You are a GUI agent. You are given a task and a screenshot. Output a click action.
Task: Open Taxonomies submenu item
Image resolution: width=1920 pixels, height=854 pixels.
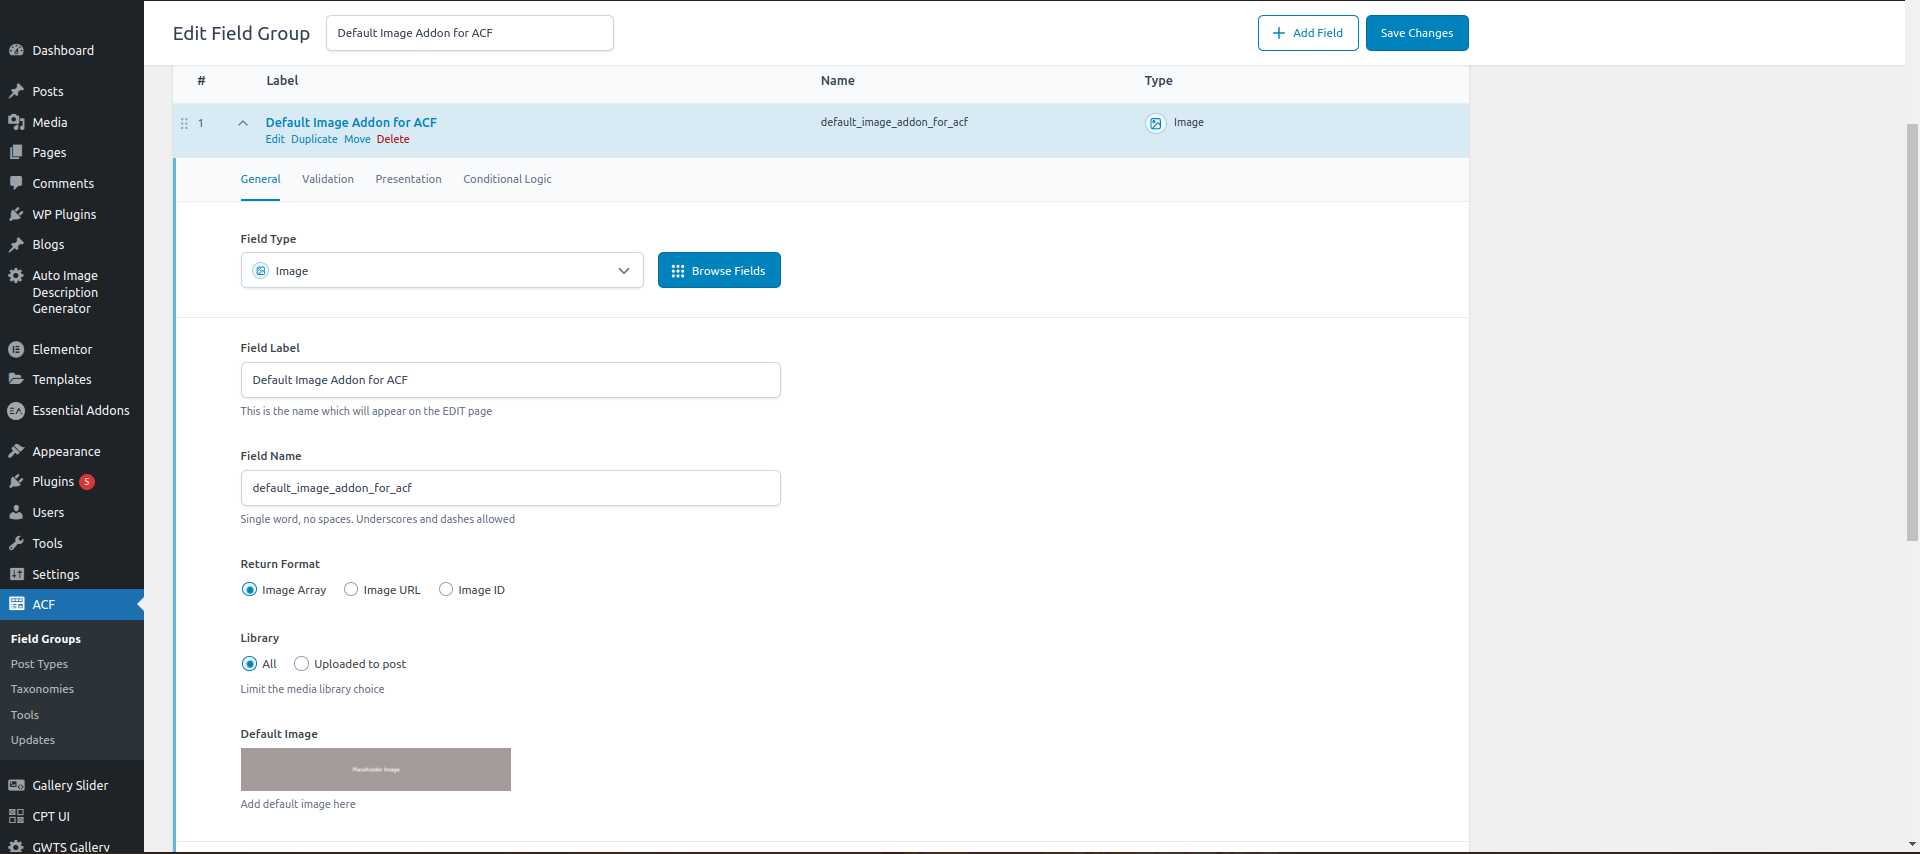pos(42,689)
